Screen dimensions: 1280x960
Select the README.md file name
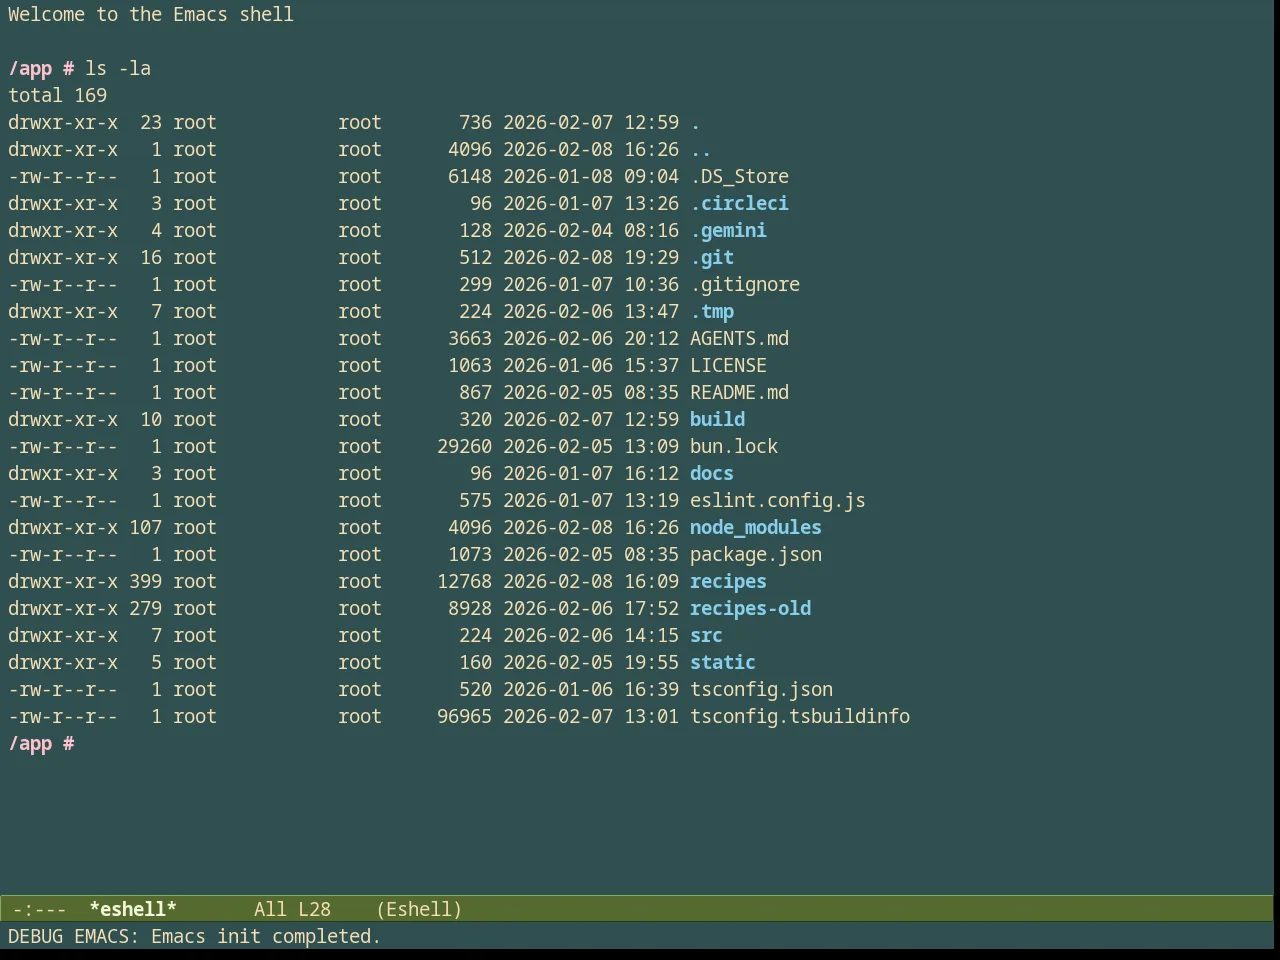coord(739,392)
